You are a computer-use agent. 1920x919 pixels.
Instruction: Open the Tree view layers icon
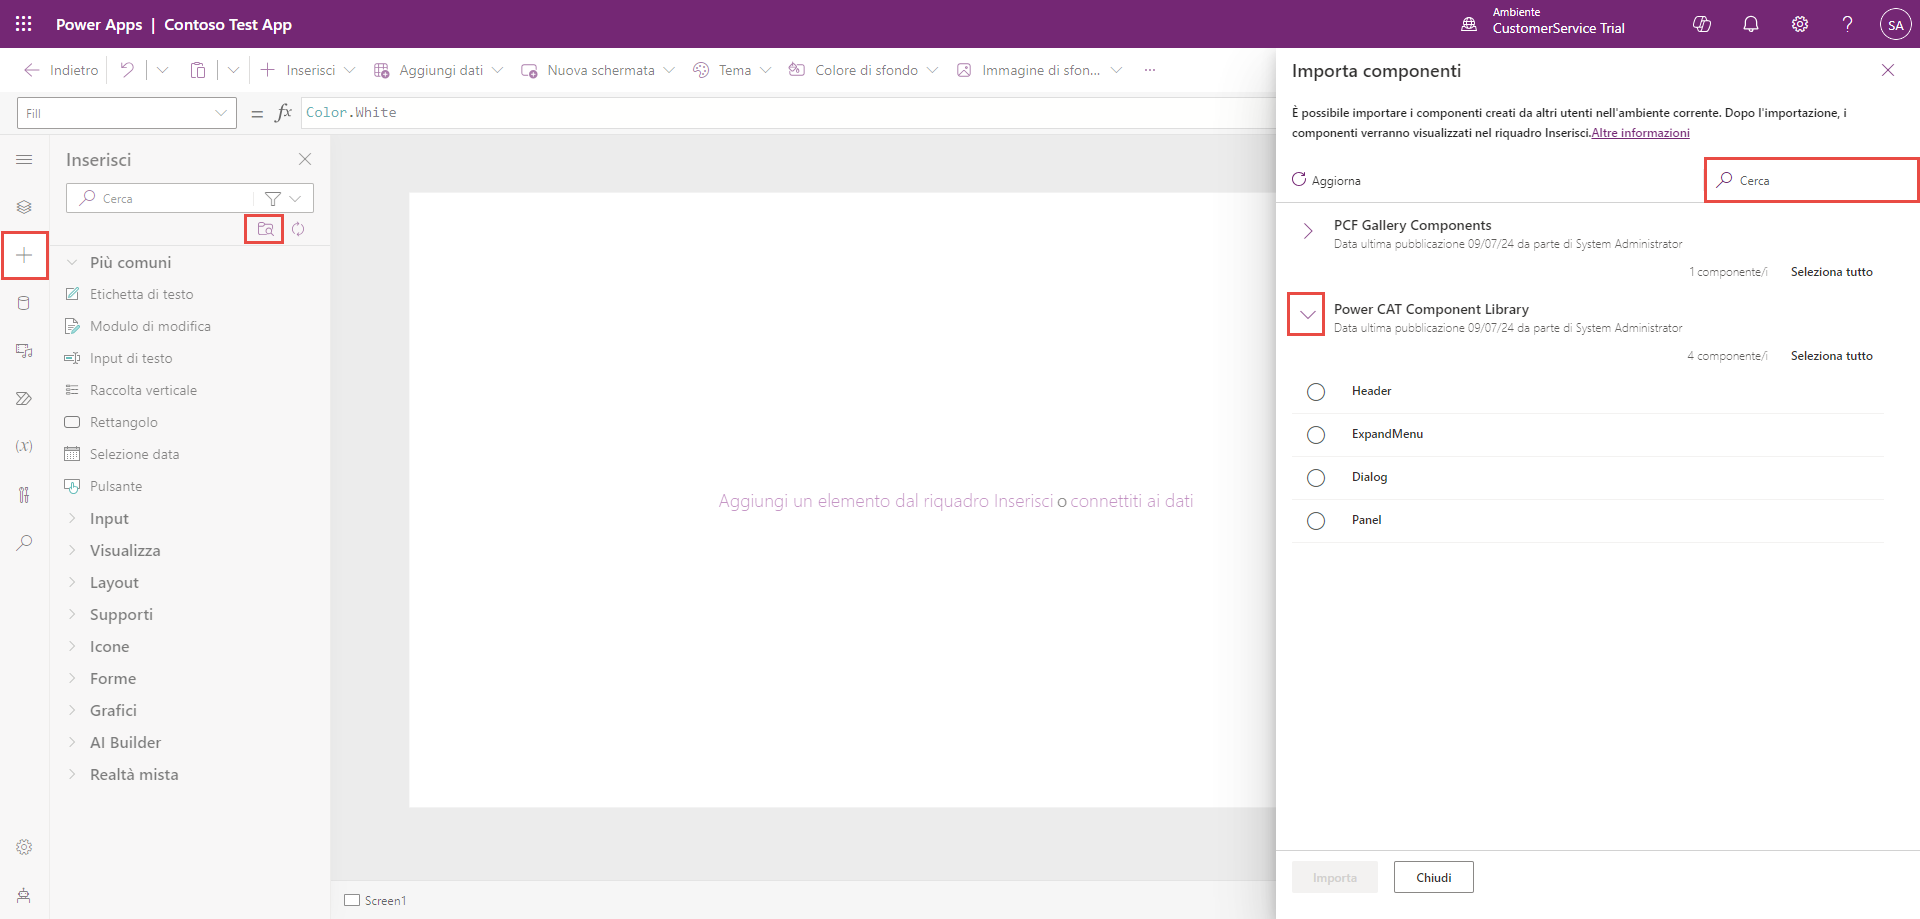pyautogui.click(x=24, y=207)
